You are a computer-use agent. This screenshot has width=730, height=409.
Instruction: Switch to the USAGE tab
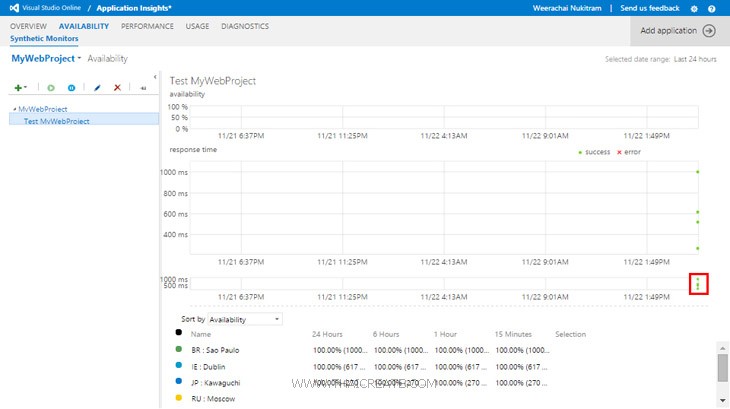pyautogui.click(x=197, y=26)
